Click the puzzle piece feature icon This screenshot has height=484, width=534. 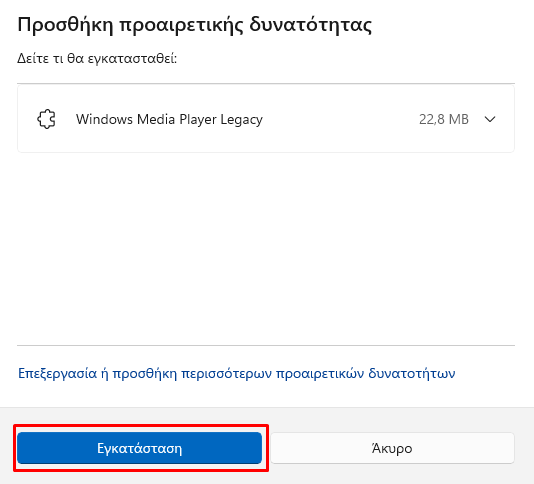46,119
